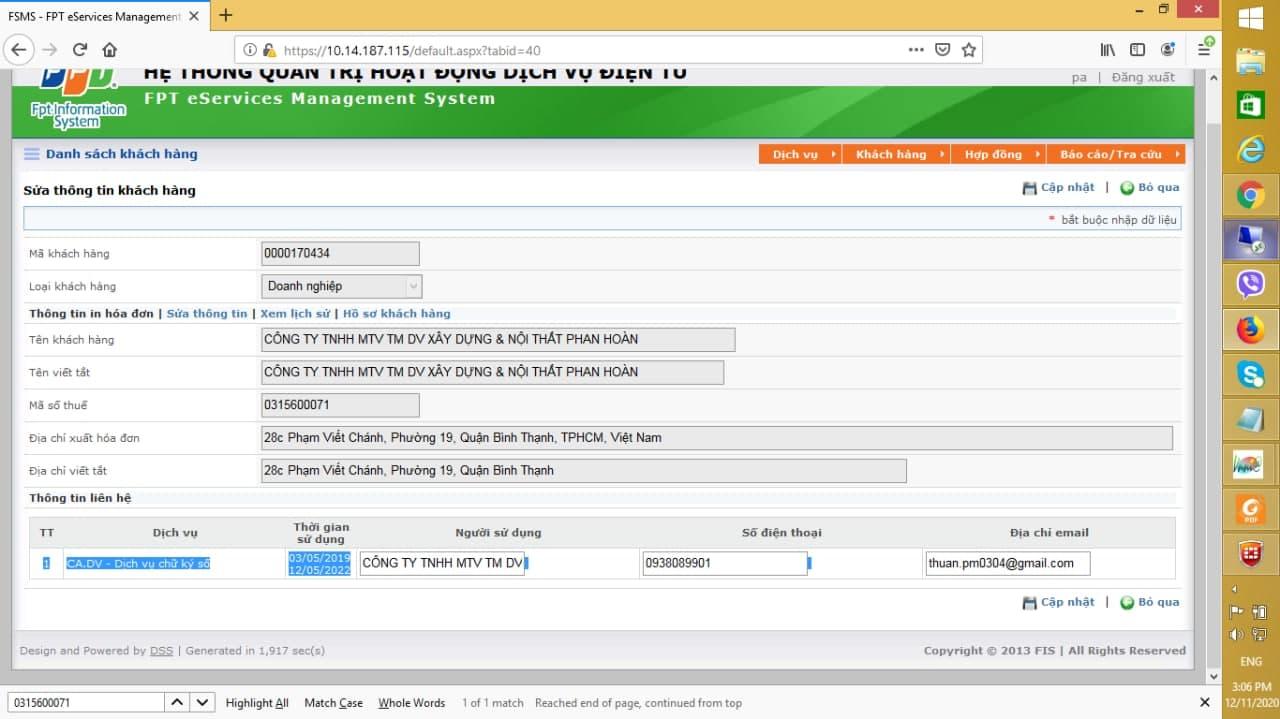Save page to Pocket
1280x719 pixels.
coord(942,49)
